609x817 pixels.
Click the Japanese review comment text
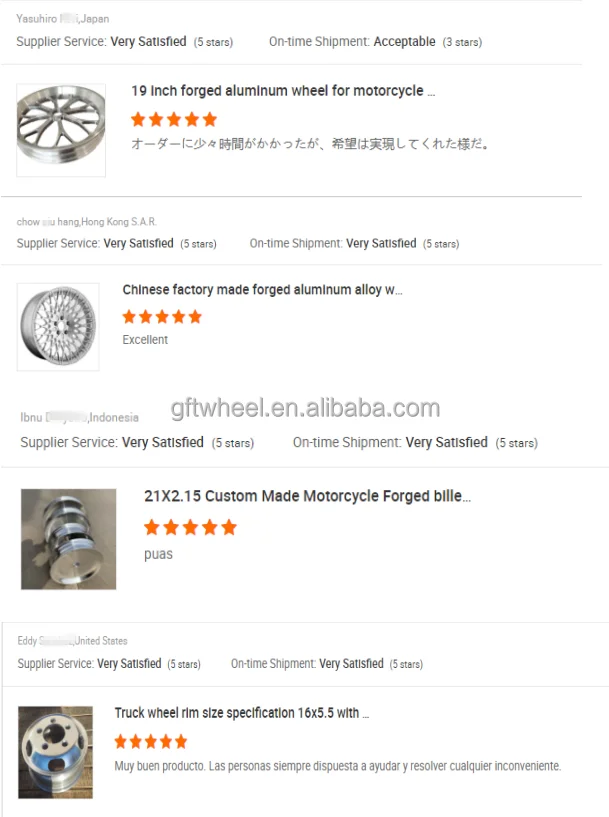click(x=310, y=144)
